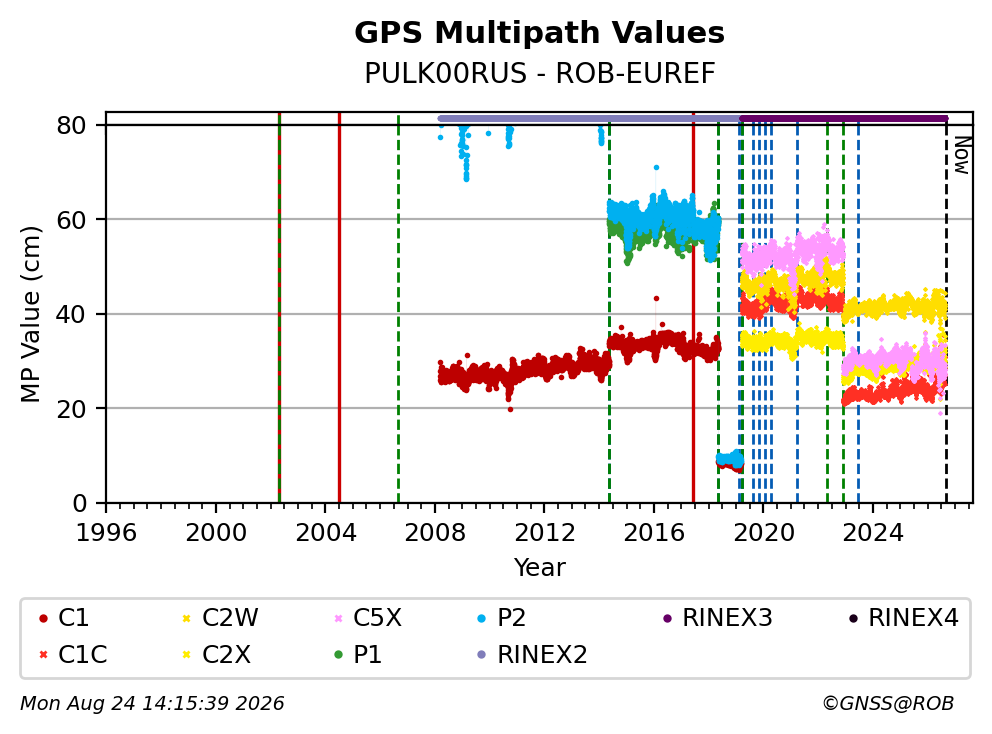
Task: Select the RINEX3 purple legend dot
Action: point(667,618)
